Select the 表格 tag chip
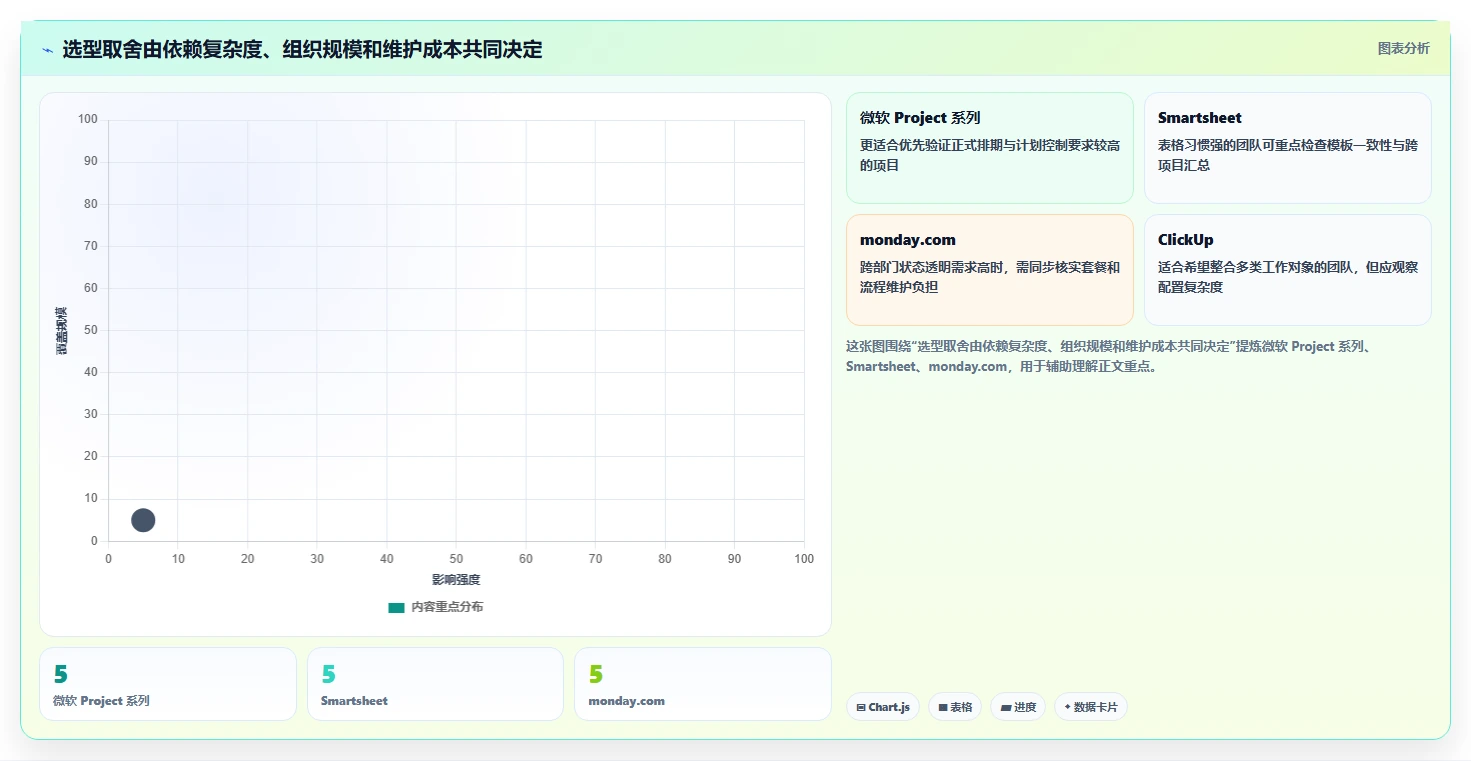The height and width of the screenshot is (761, 1471). [x=955, y=707]
